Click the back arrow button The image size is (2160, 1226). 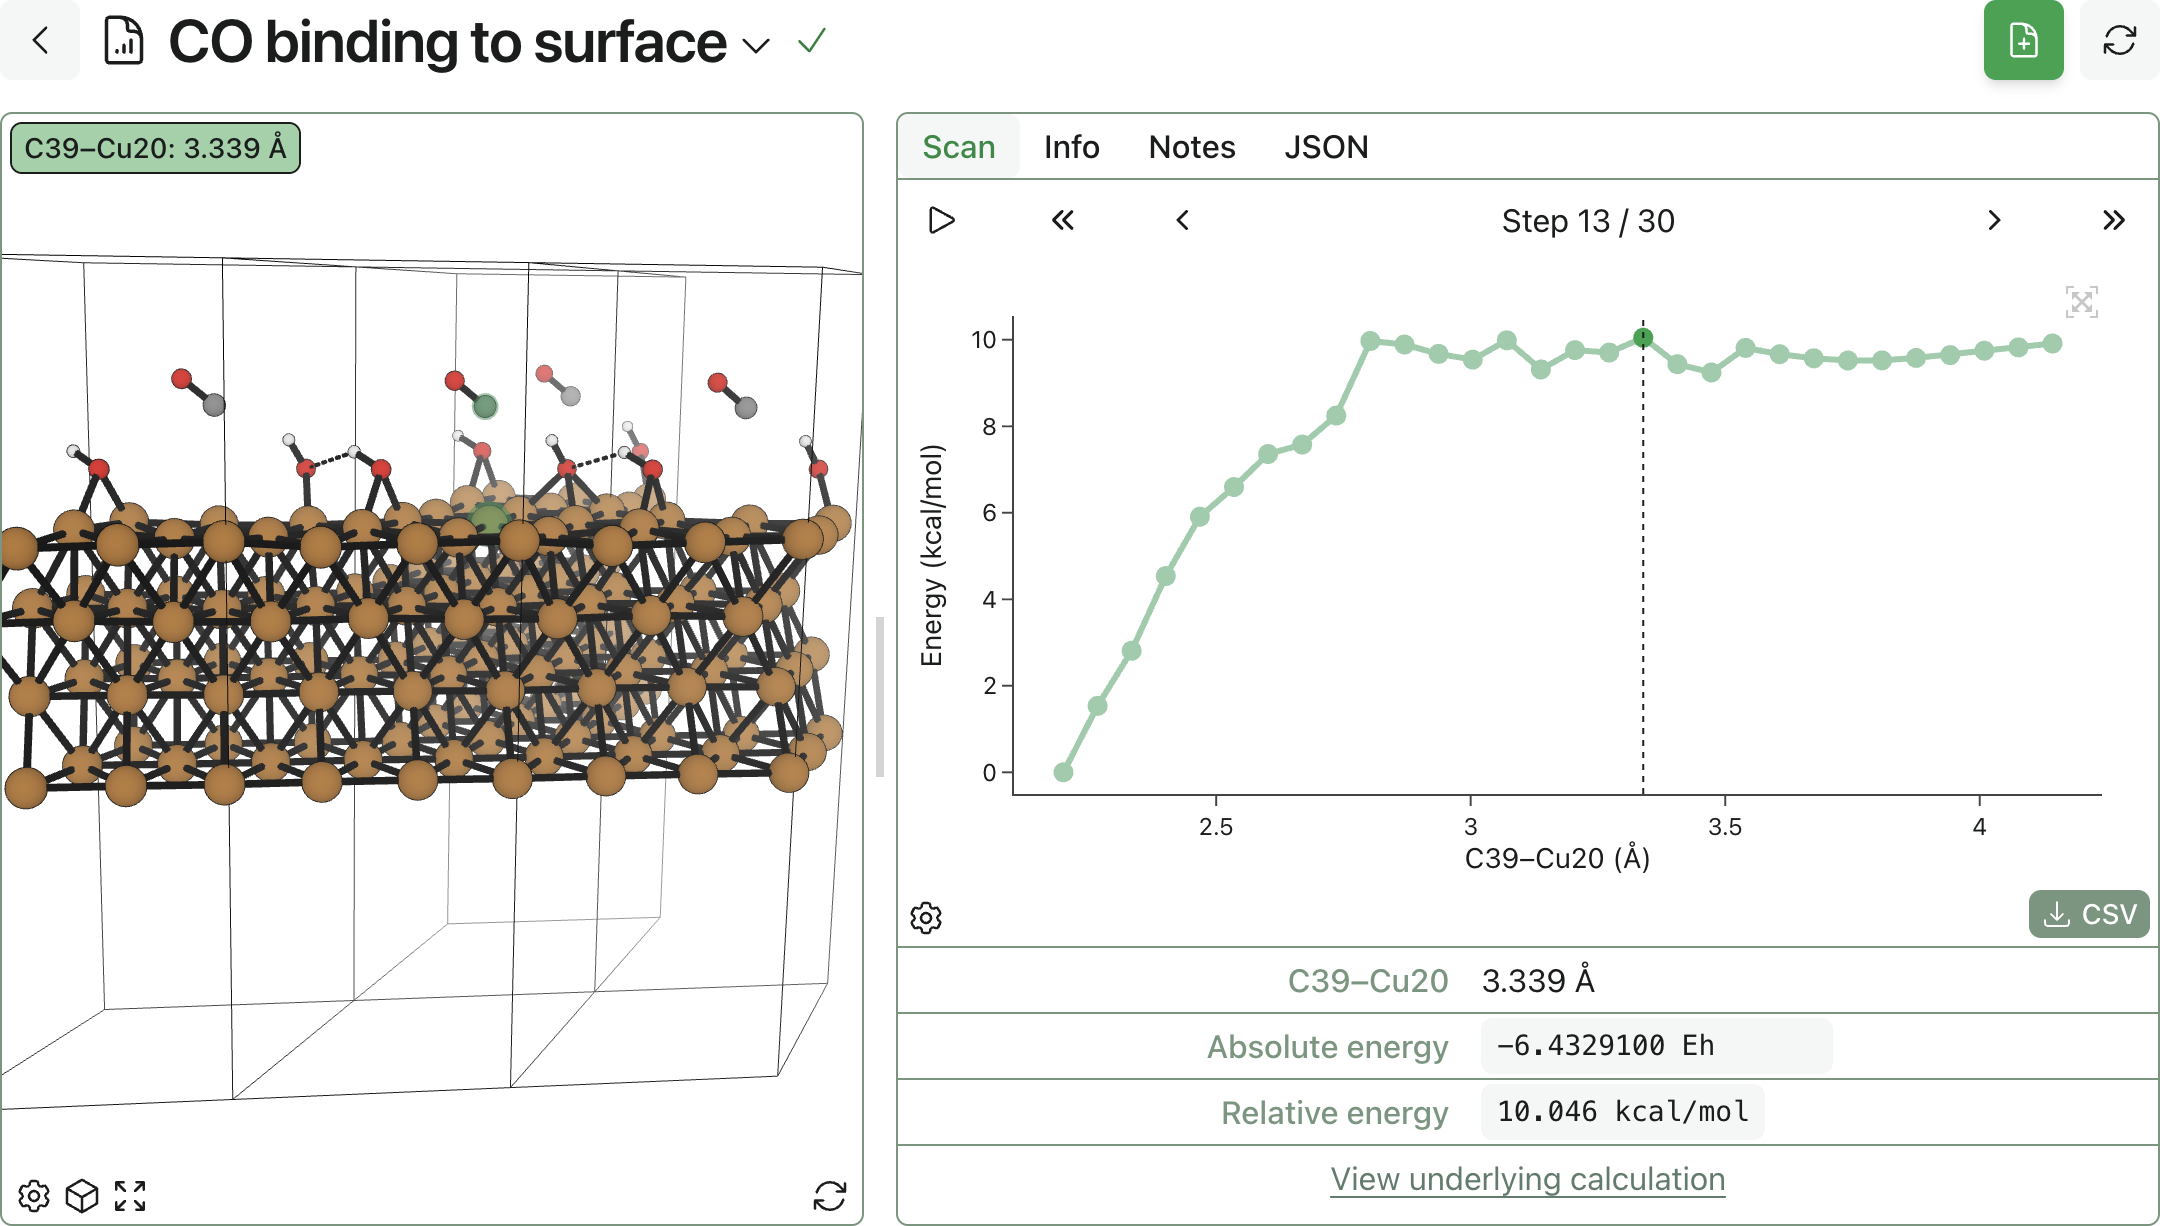[40, 41]
